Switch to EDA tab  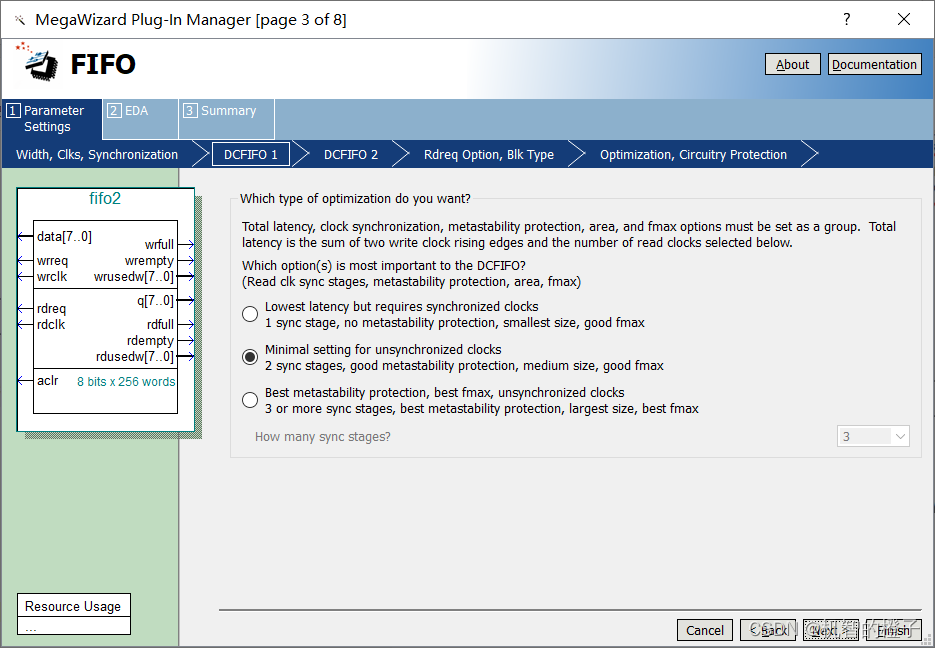[x=141, y=119]
